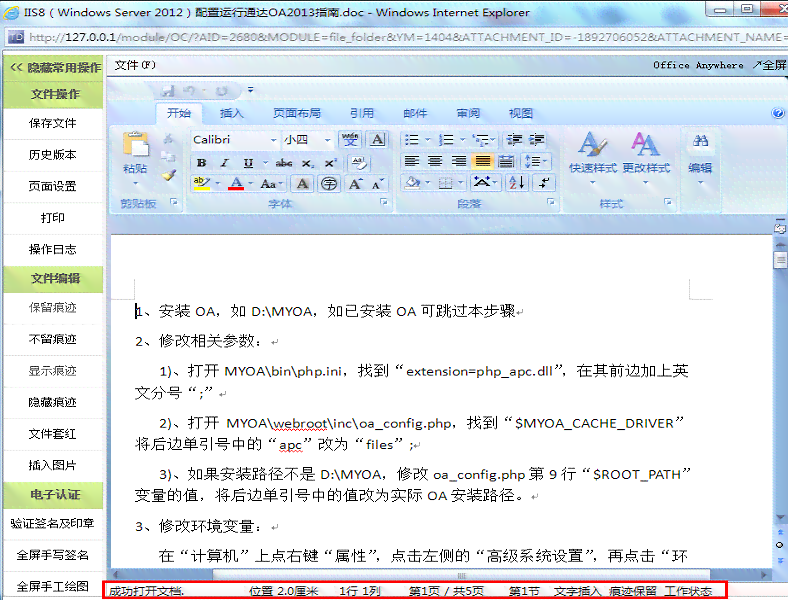Switch to the 邮件 ribbon tab
This screenshot has height=600, width=788.
[x=415, y=113]
